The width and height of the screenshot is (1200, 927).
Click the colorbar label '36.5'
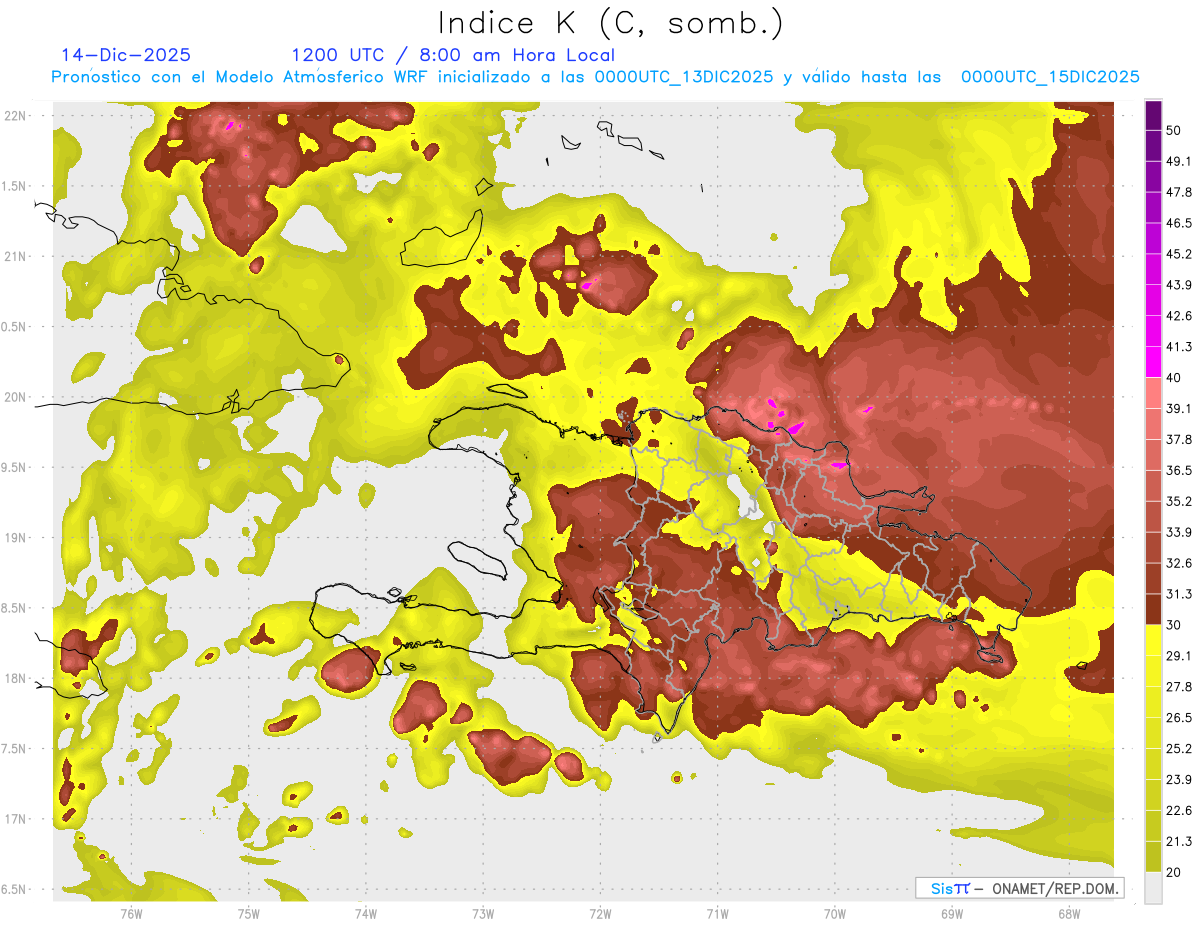[x=1179, y=470]
